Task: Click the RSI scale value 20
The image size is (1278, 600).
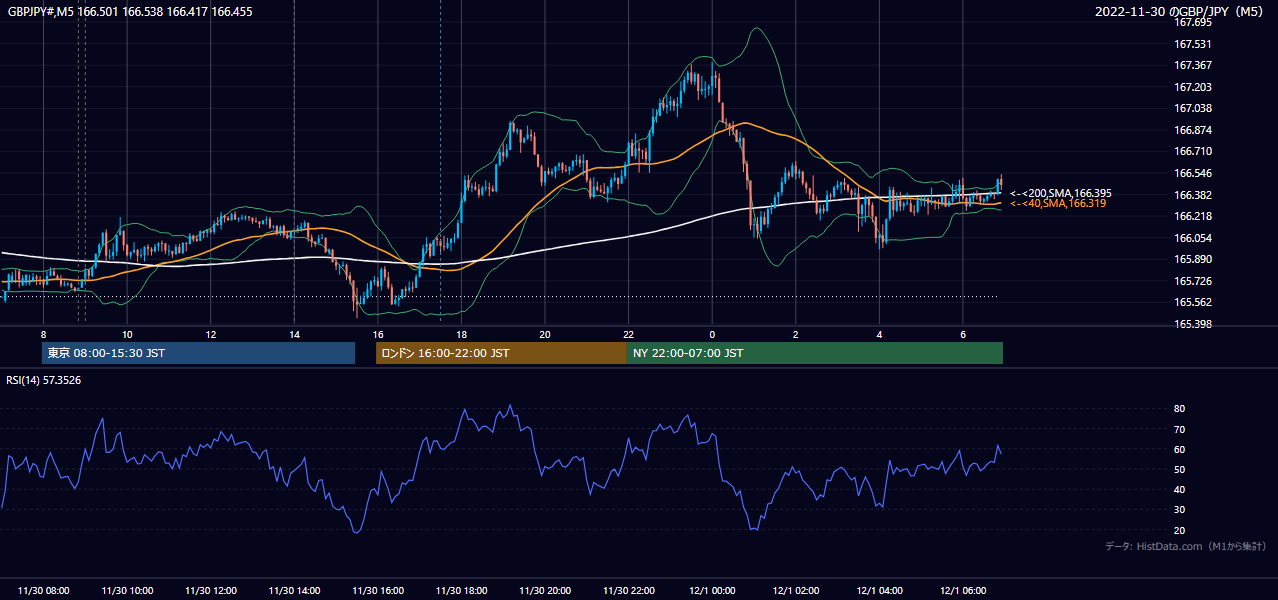Action: tap(1179, 530)
